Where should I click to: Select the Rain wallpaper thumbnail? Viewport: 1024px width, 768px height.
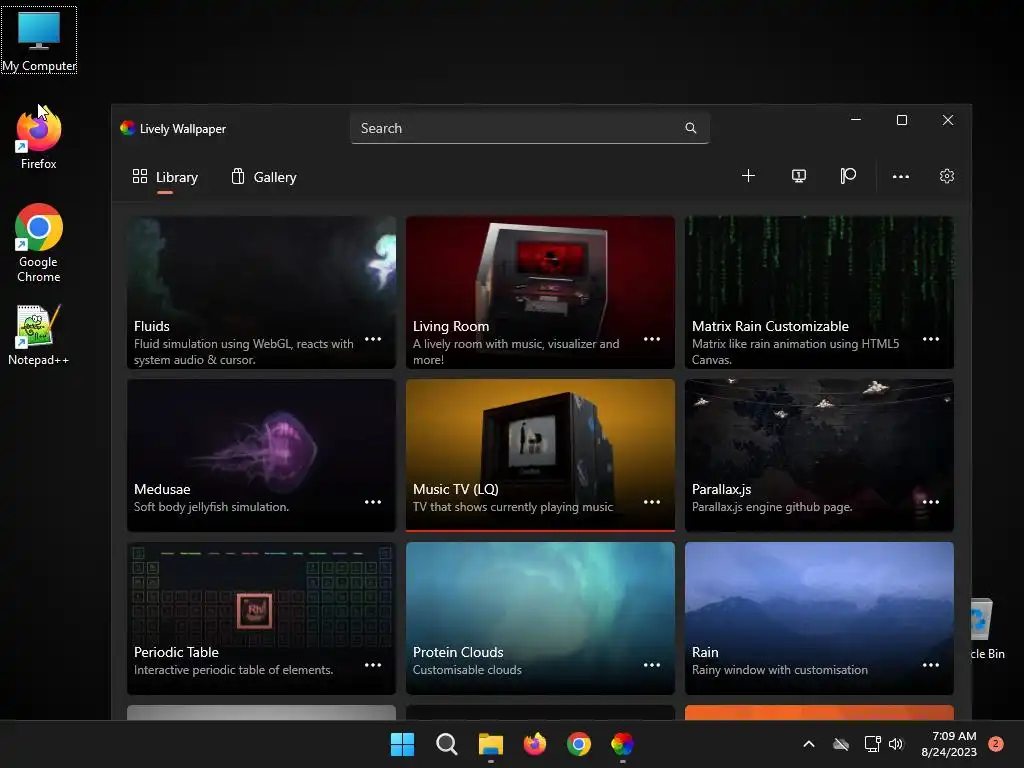819,618
